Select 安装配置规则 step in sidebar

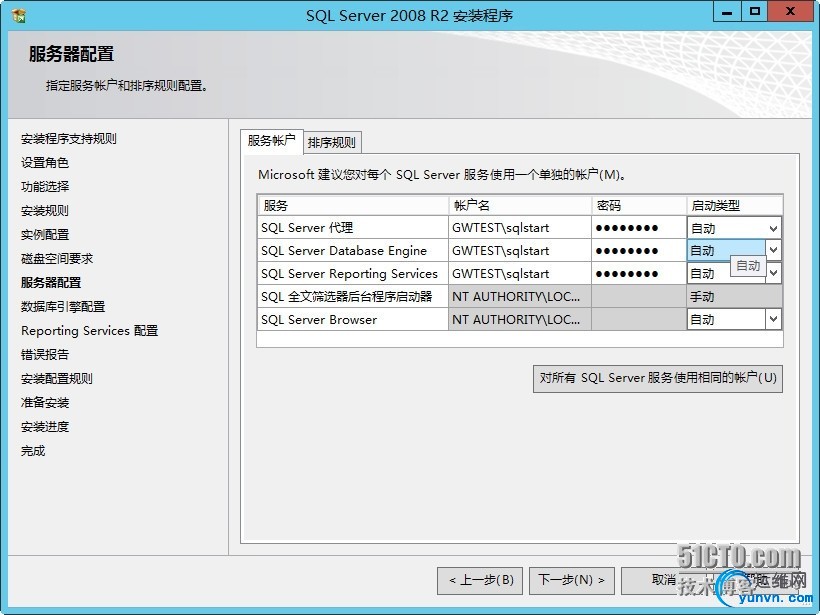pos(57,379)
